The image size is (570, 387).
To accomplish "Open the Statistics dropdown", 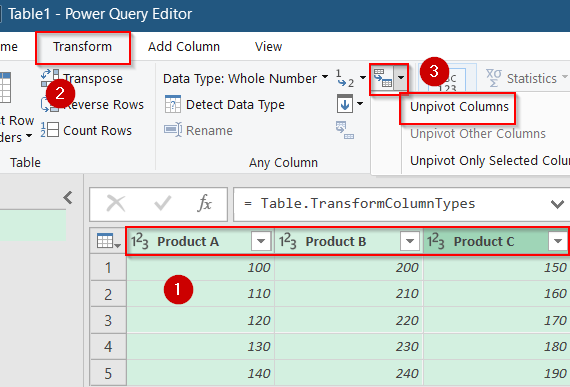I will [x=565, y=77].
